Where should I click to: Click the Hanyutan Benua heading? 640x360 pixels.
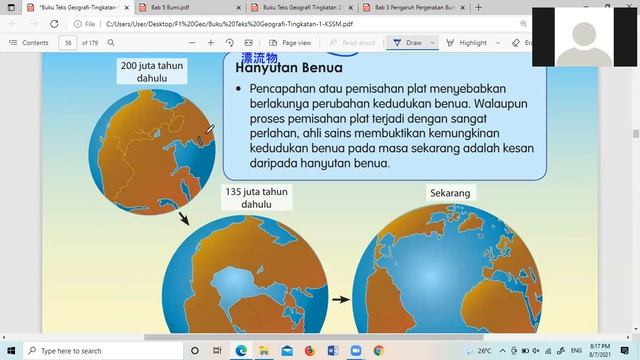pos(289,68)
